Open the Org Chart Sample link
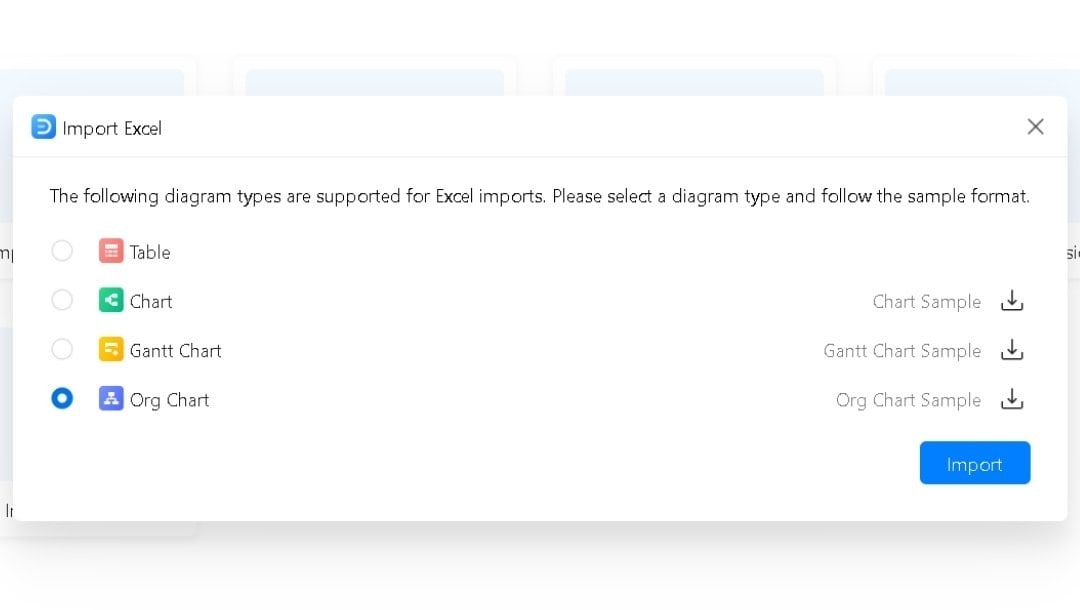The image size is (1080, 610). click(x=908, y=399)
